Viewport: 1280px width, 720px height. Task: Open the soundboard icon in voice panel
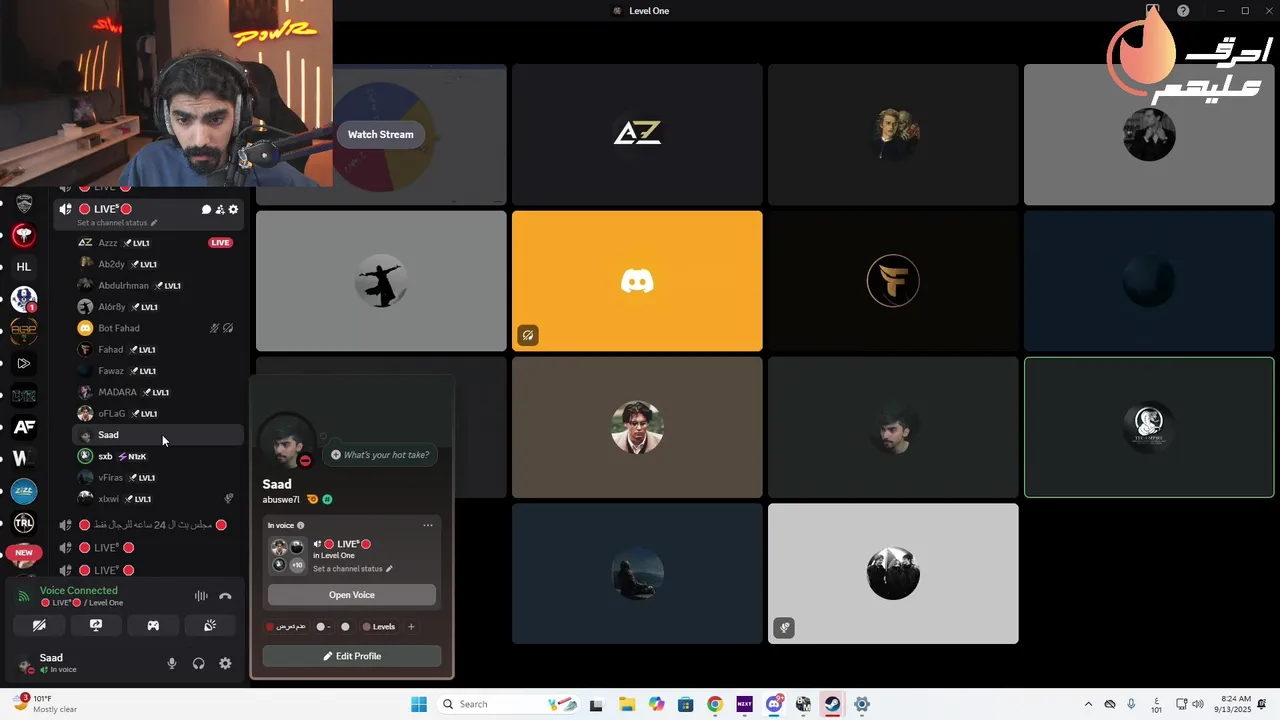210,625
